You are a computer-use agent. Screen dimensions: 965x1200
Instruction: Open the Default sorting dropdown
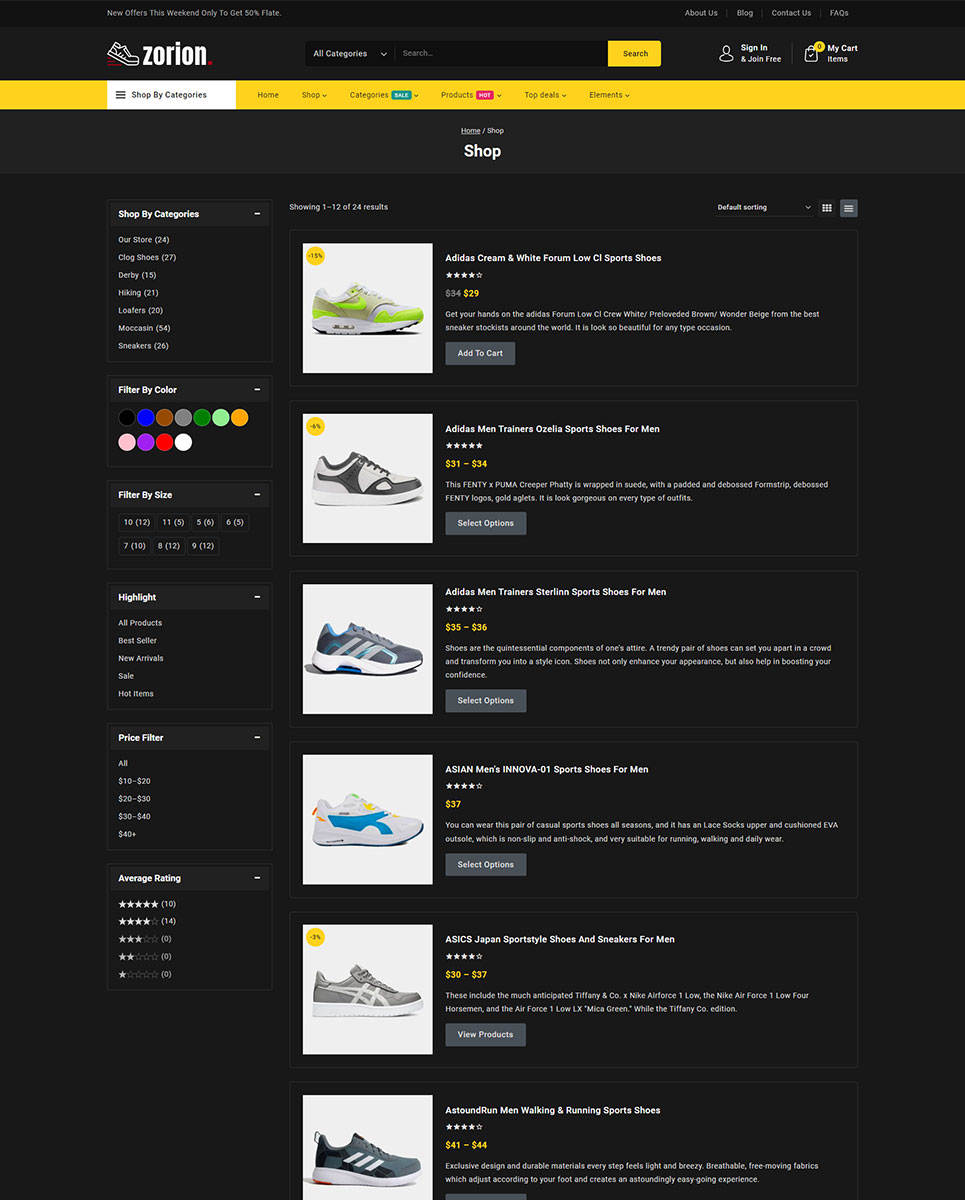764,208
